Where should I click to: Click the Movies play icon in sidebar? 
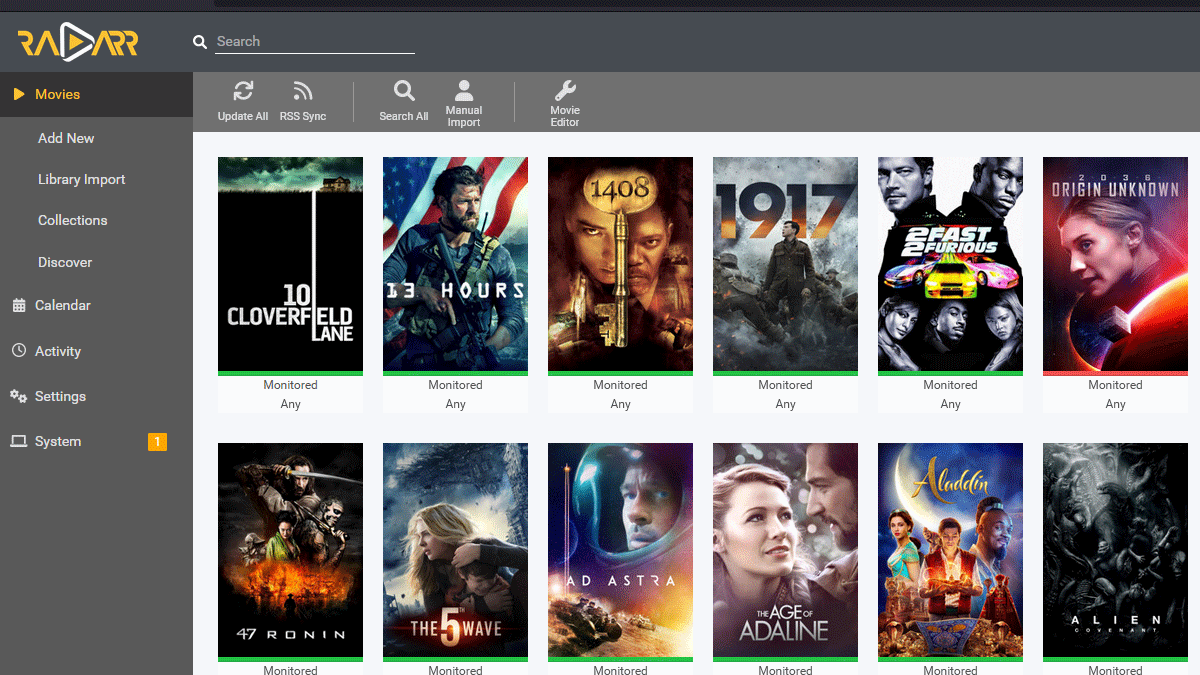pyautogui.click(x=18, y=94)
